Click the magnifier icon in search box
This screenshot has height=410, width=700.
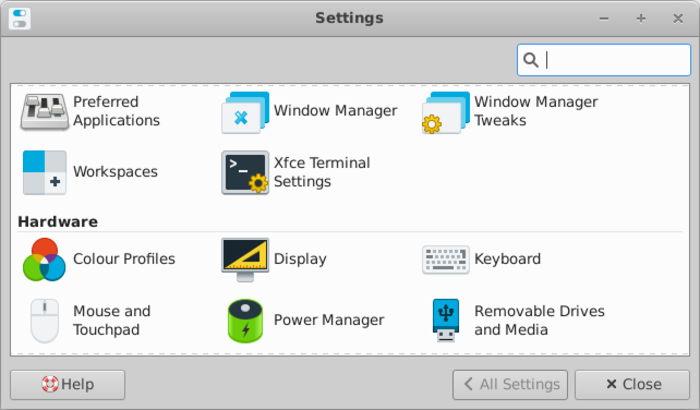tap(532, 60)
